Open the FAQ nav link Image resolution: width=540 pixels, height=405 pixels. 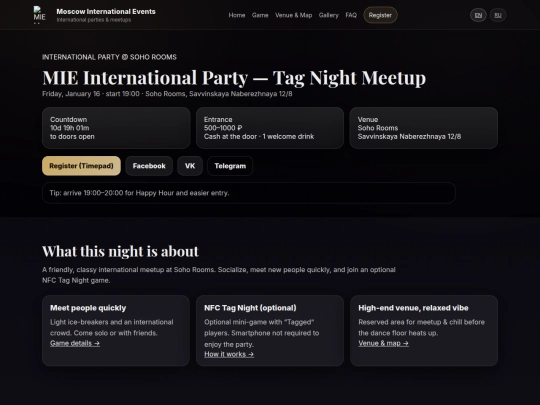pos(351,15)
